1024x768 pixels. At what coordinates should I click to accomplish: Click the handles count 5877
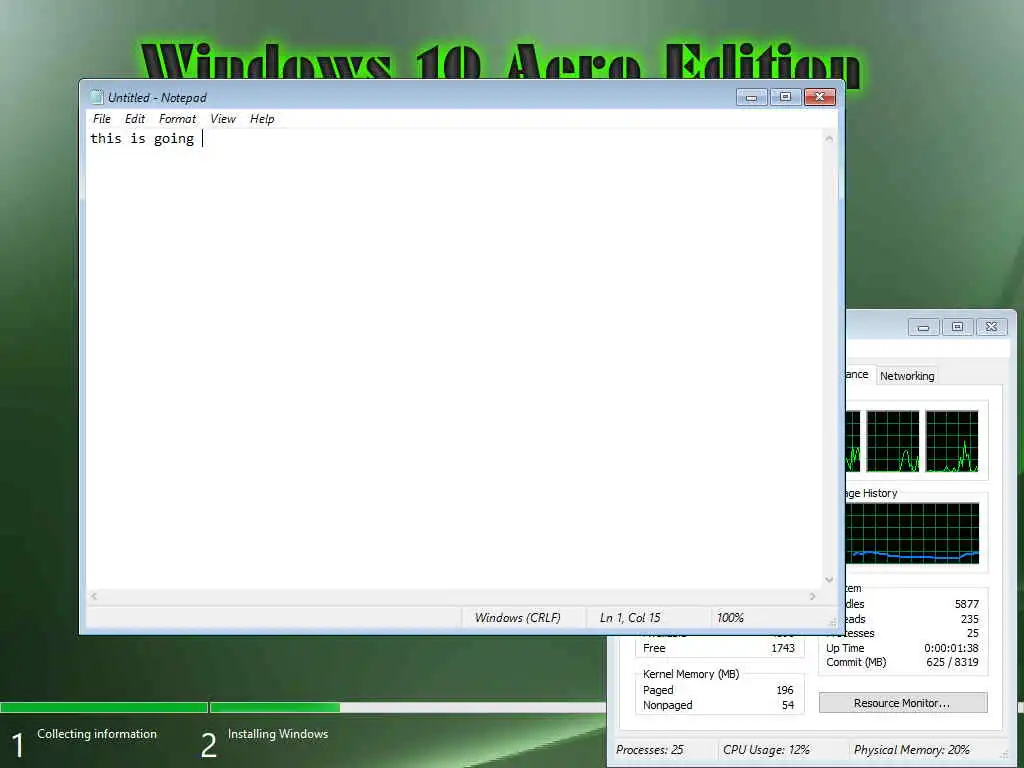967,604
